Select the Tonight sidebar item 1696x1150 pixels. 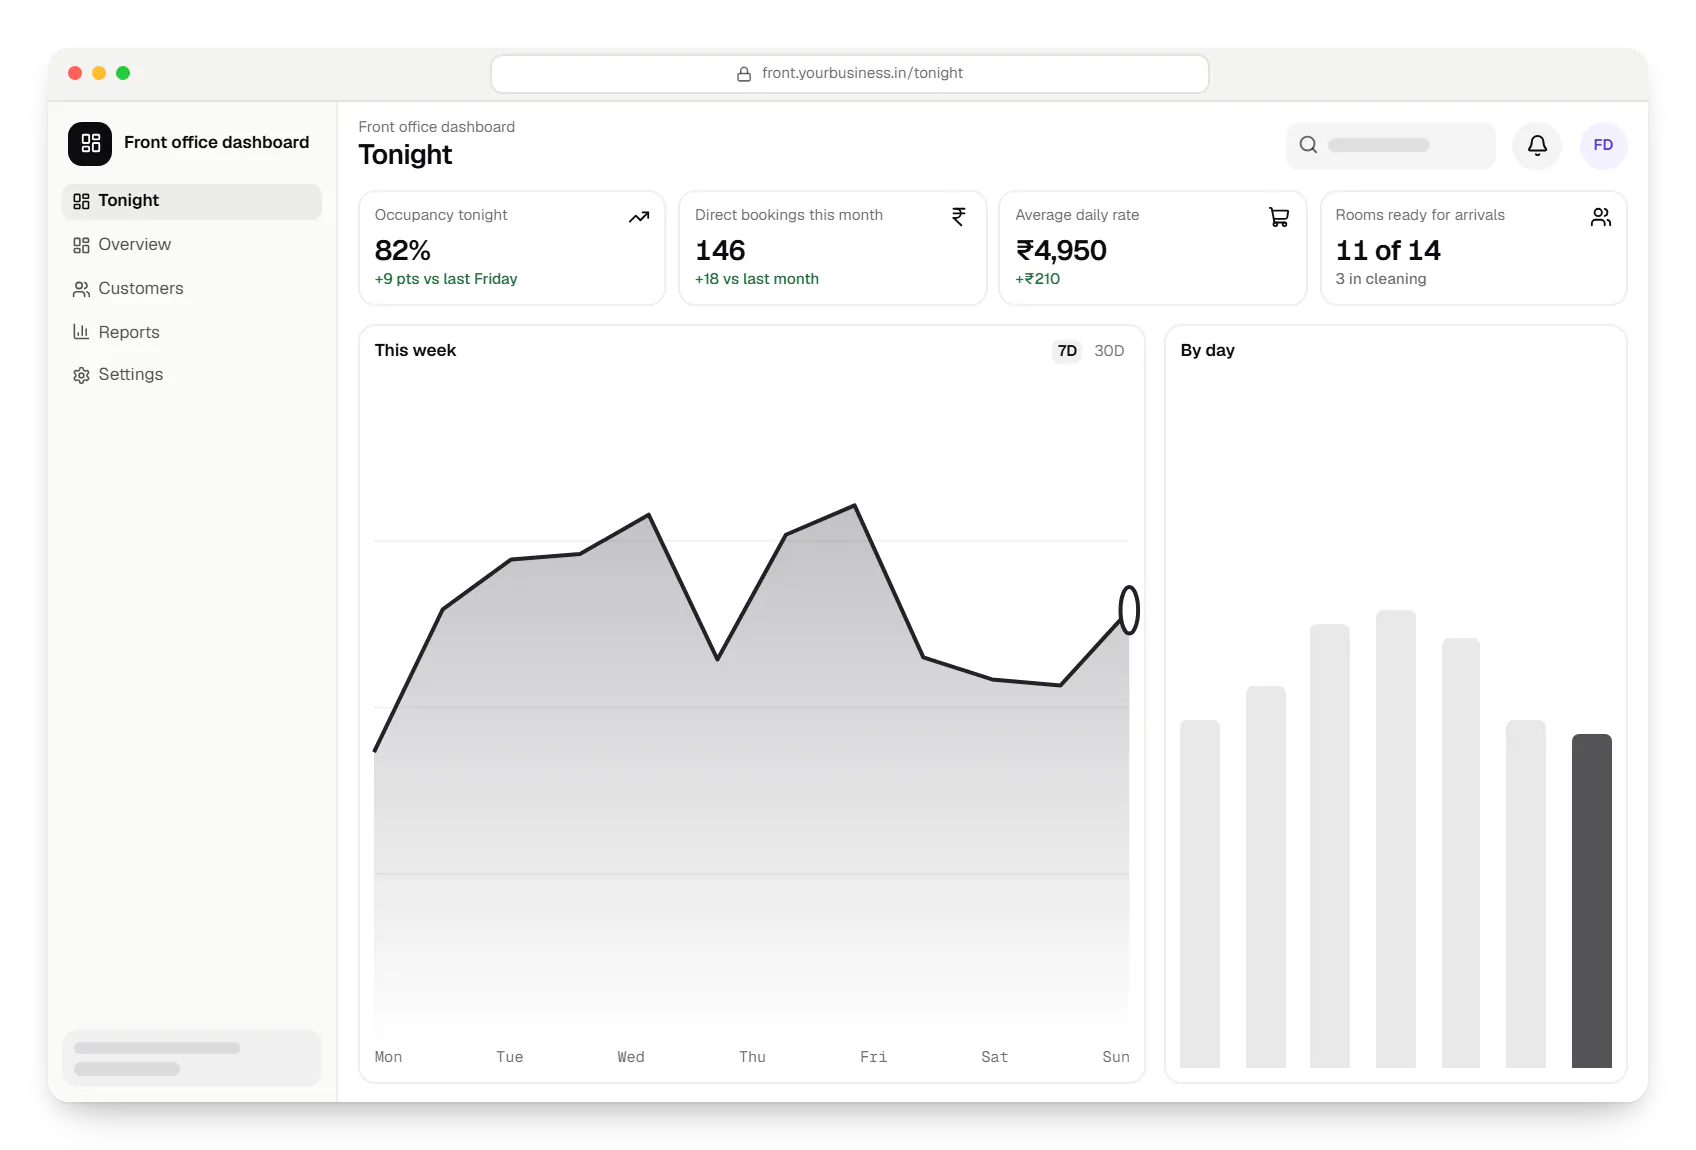pos(192,201)
